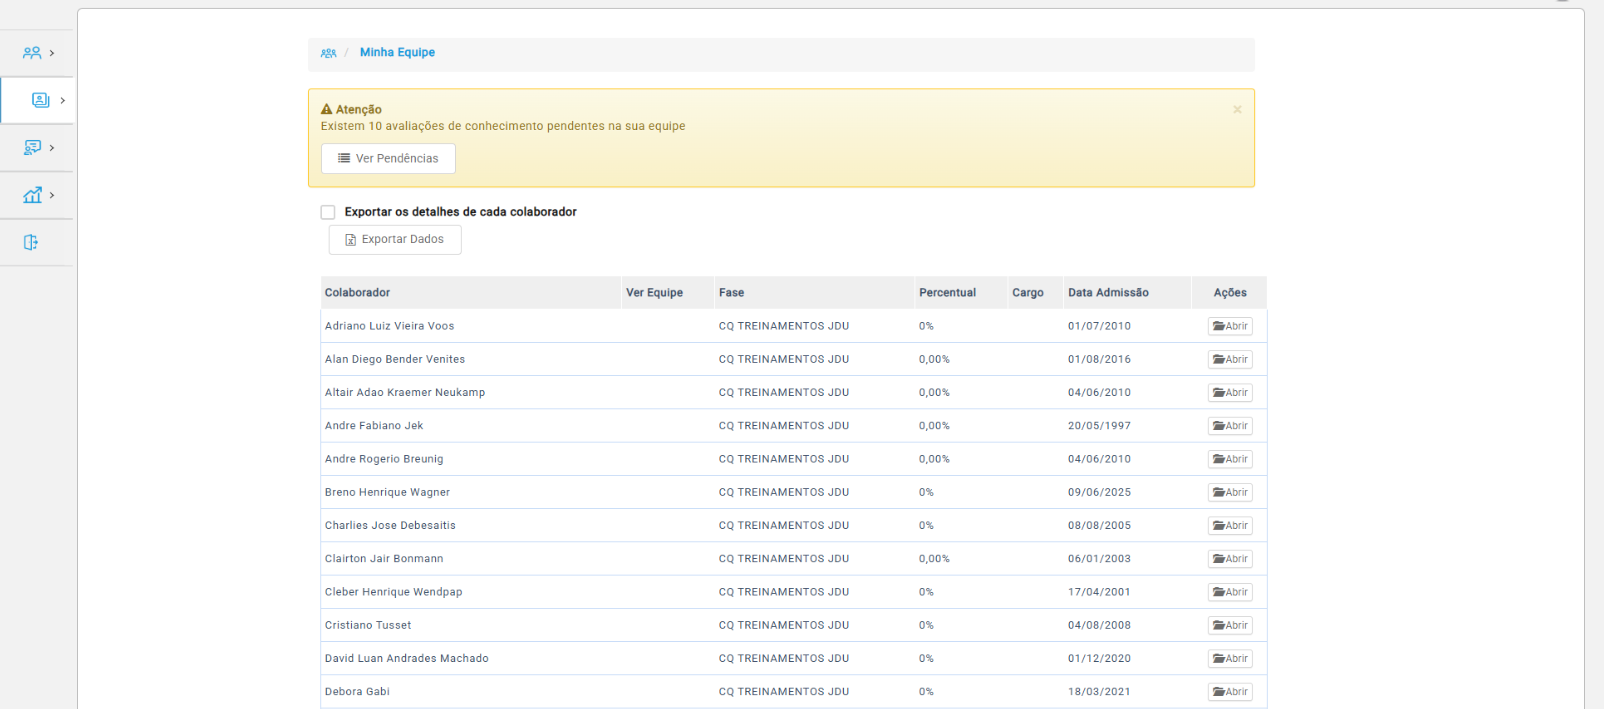Expand the feedback chat menu chevron
1604x709 pixels.
click(52, 148)
